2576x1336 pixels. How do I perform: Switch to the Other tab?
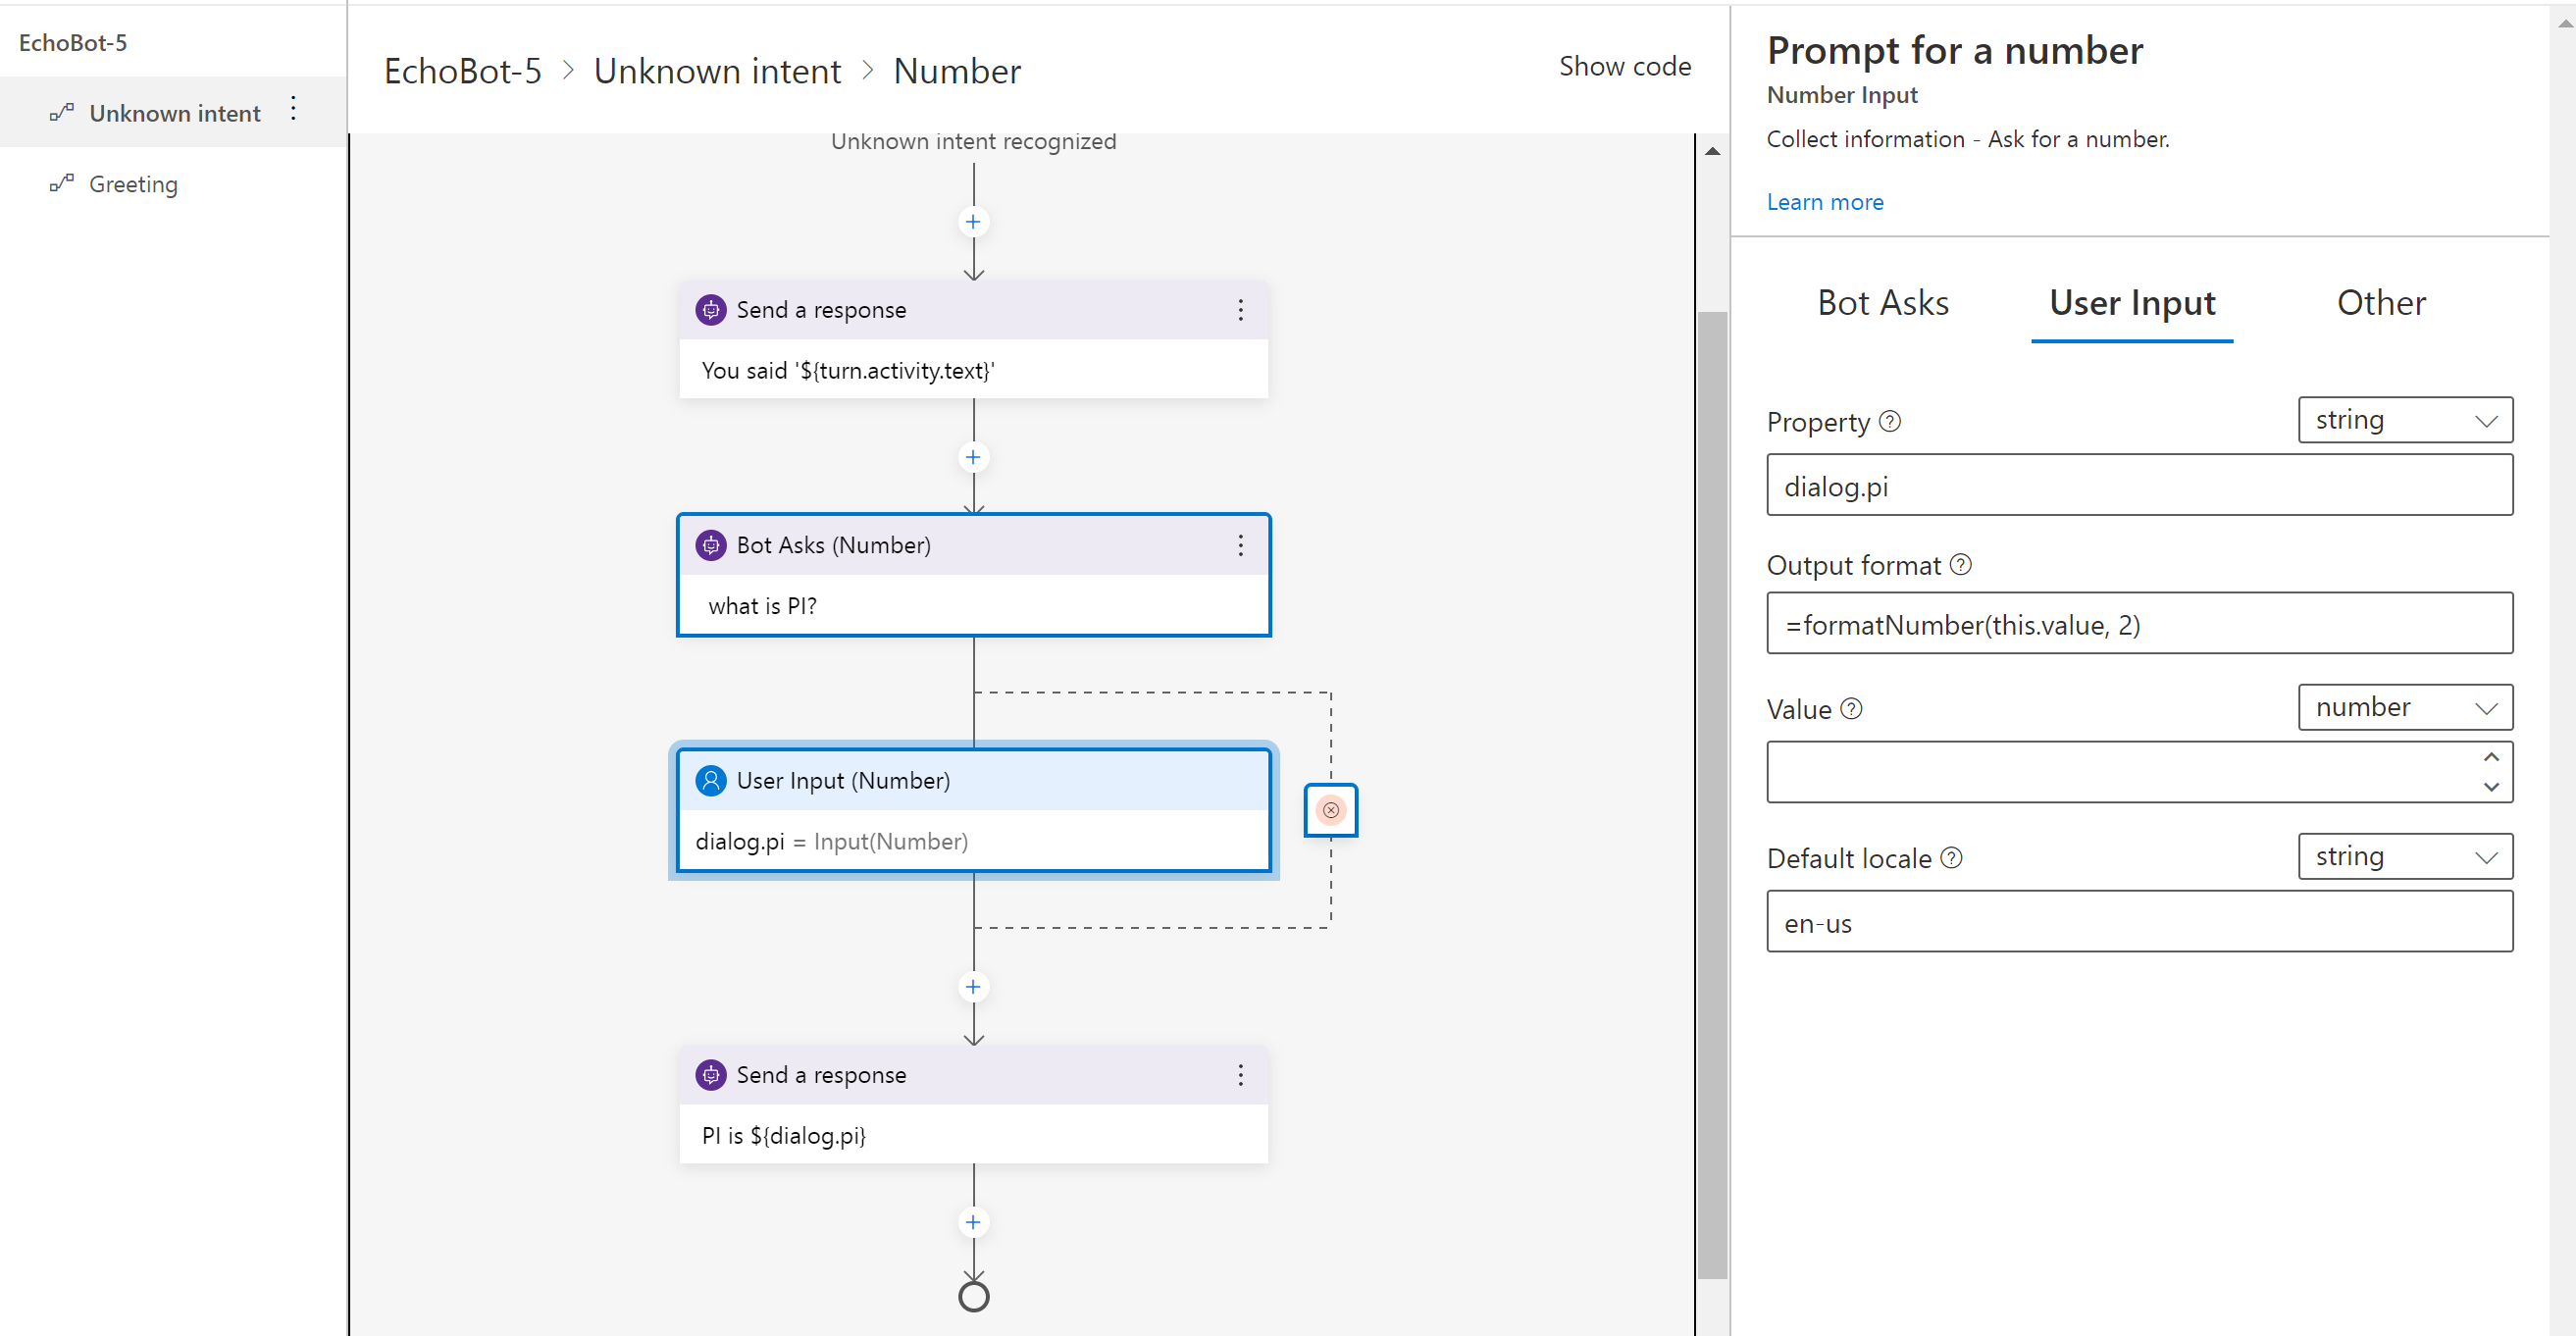[x=2380, y=302]
